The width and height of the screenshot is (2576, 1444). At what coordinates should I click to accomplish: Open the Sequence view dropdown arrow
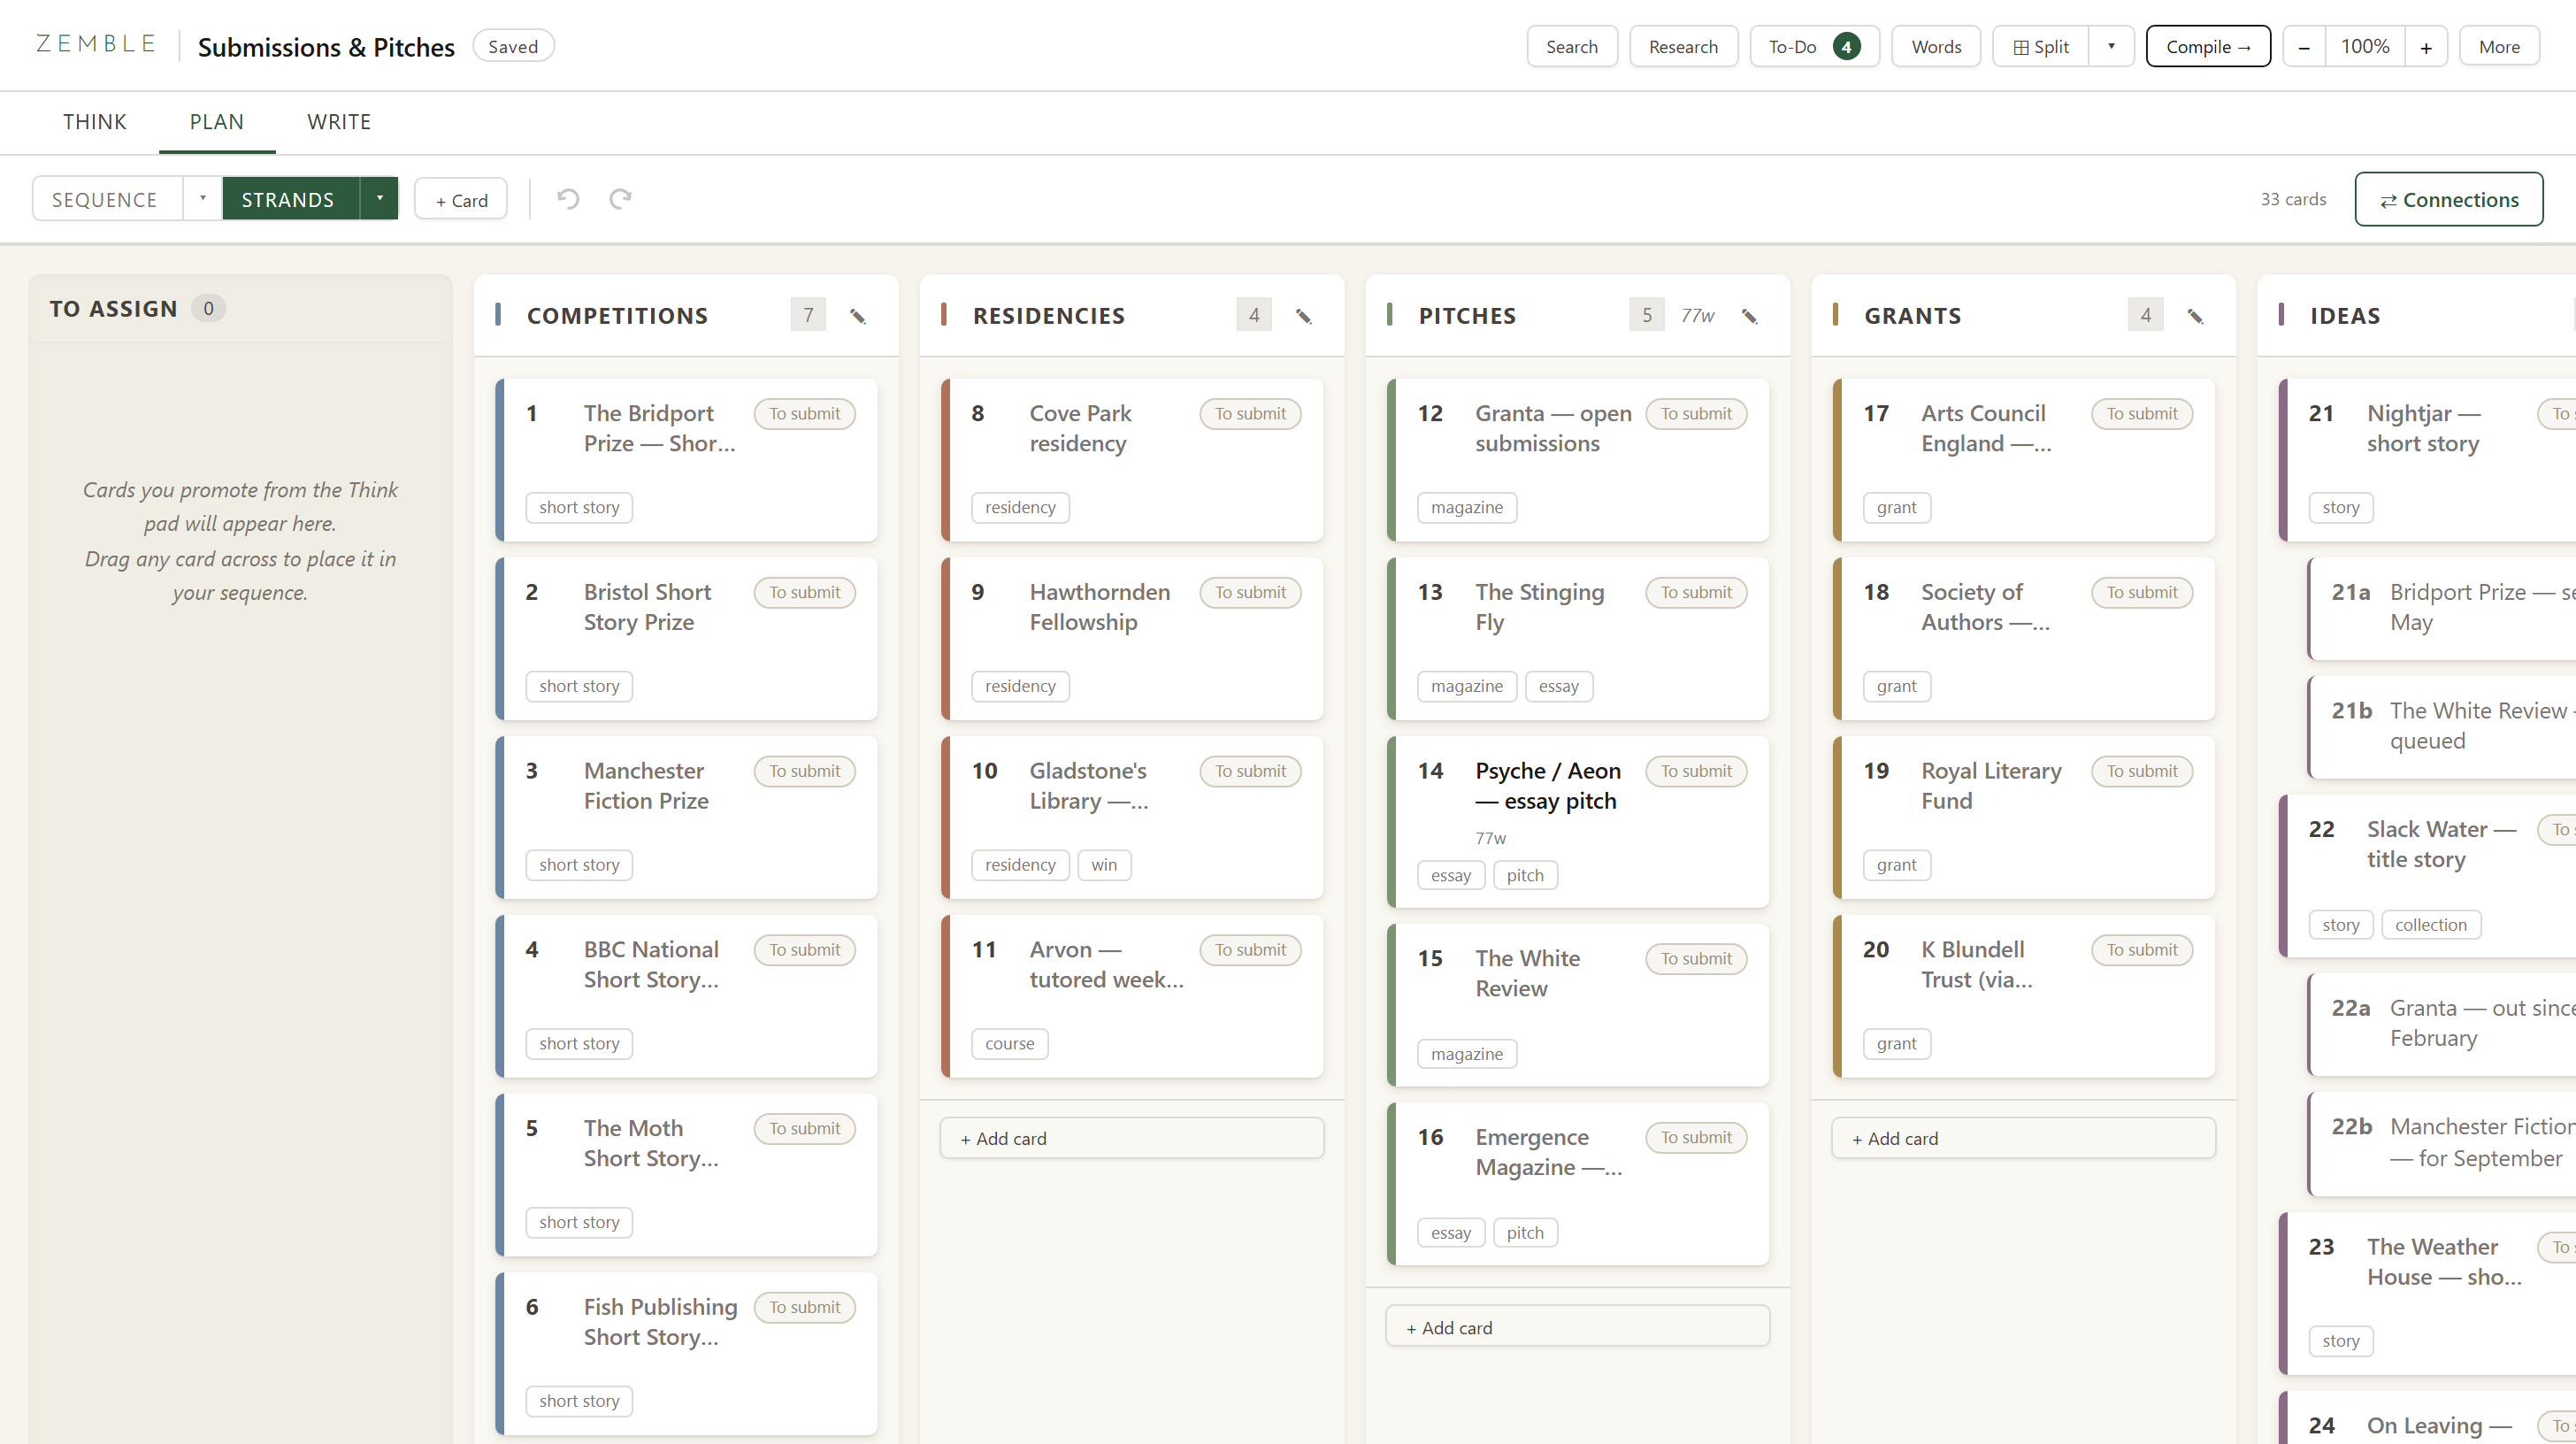202,198
